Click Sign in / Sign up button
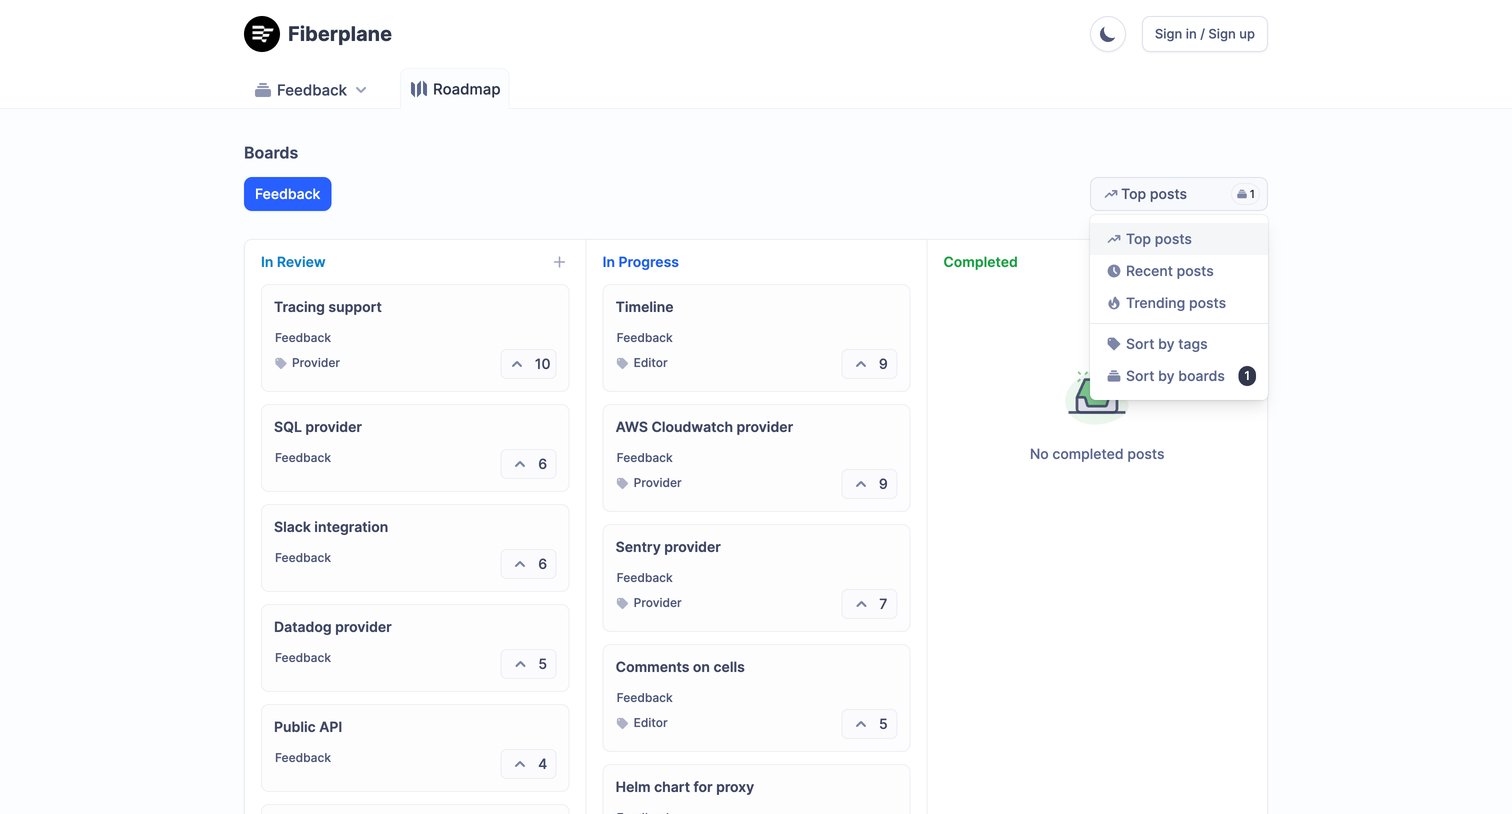1512x814 pixels. 1204,34
